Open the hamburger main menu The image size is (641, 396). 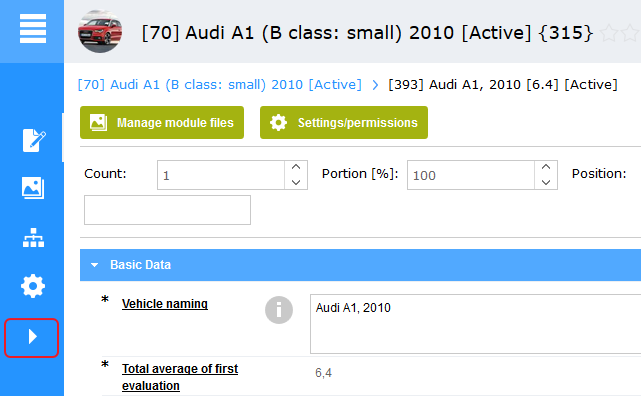33,29
